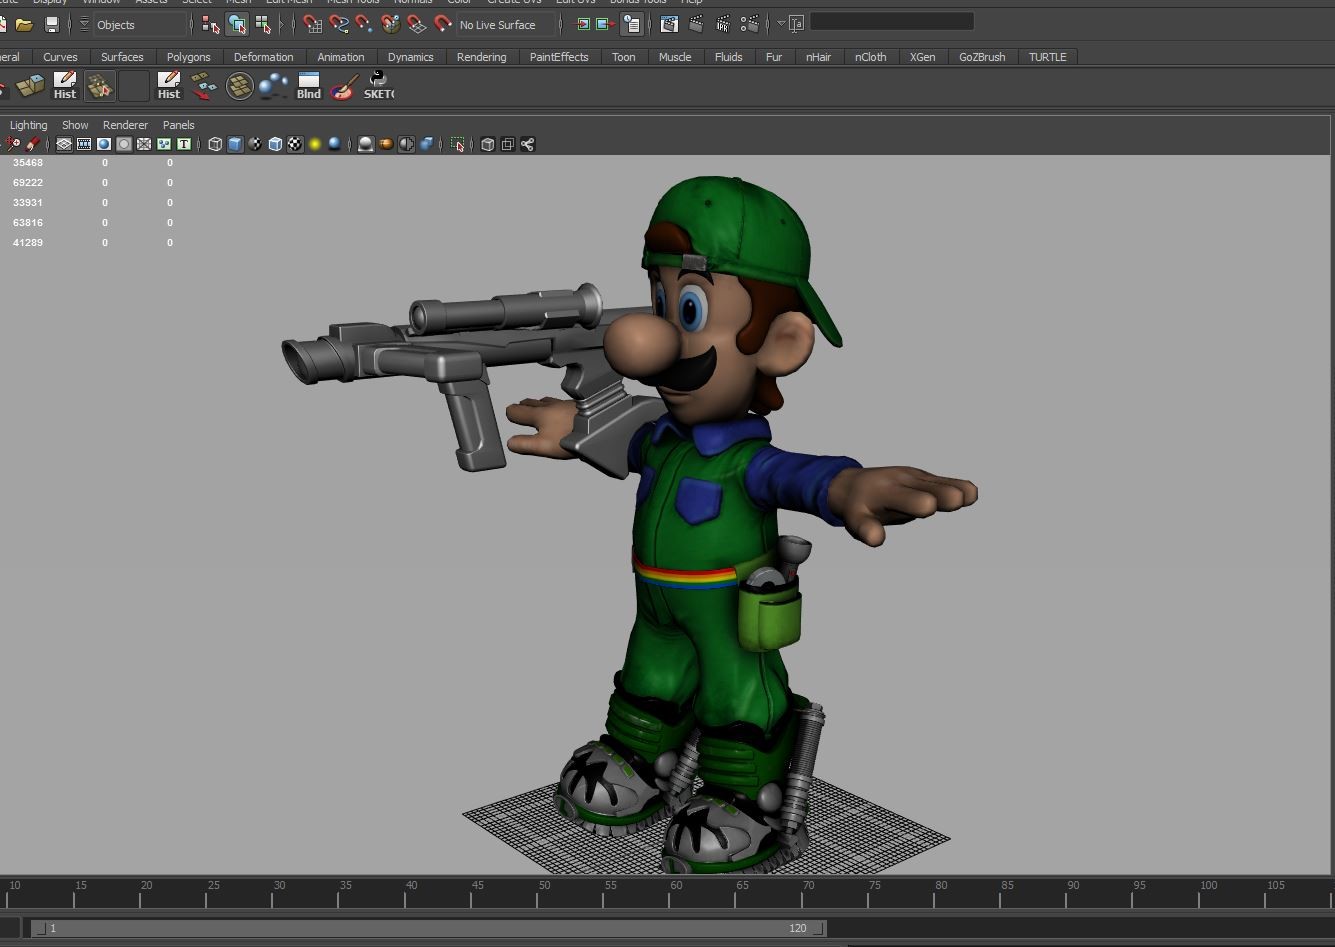Click the Blnd blend shape shelf icon
Image resolution: width=1335 pixels, height=947 pixels.
point(308,85)
